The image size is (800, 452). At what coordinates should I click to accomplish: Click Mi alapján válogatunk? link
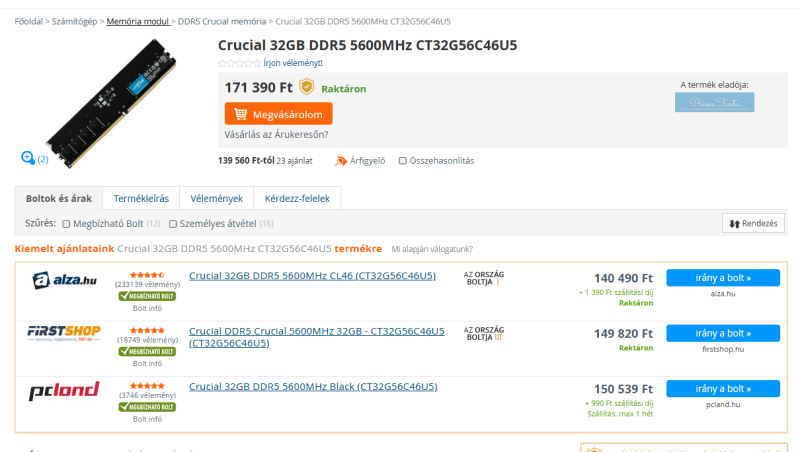click(x=432, y=249)
